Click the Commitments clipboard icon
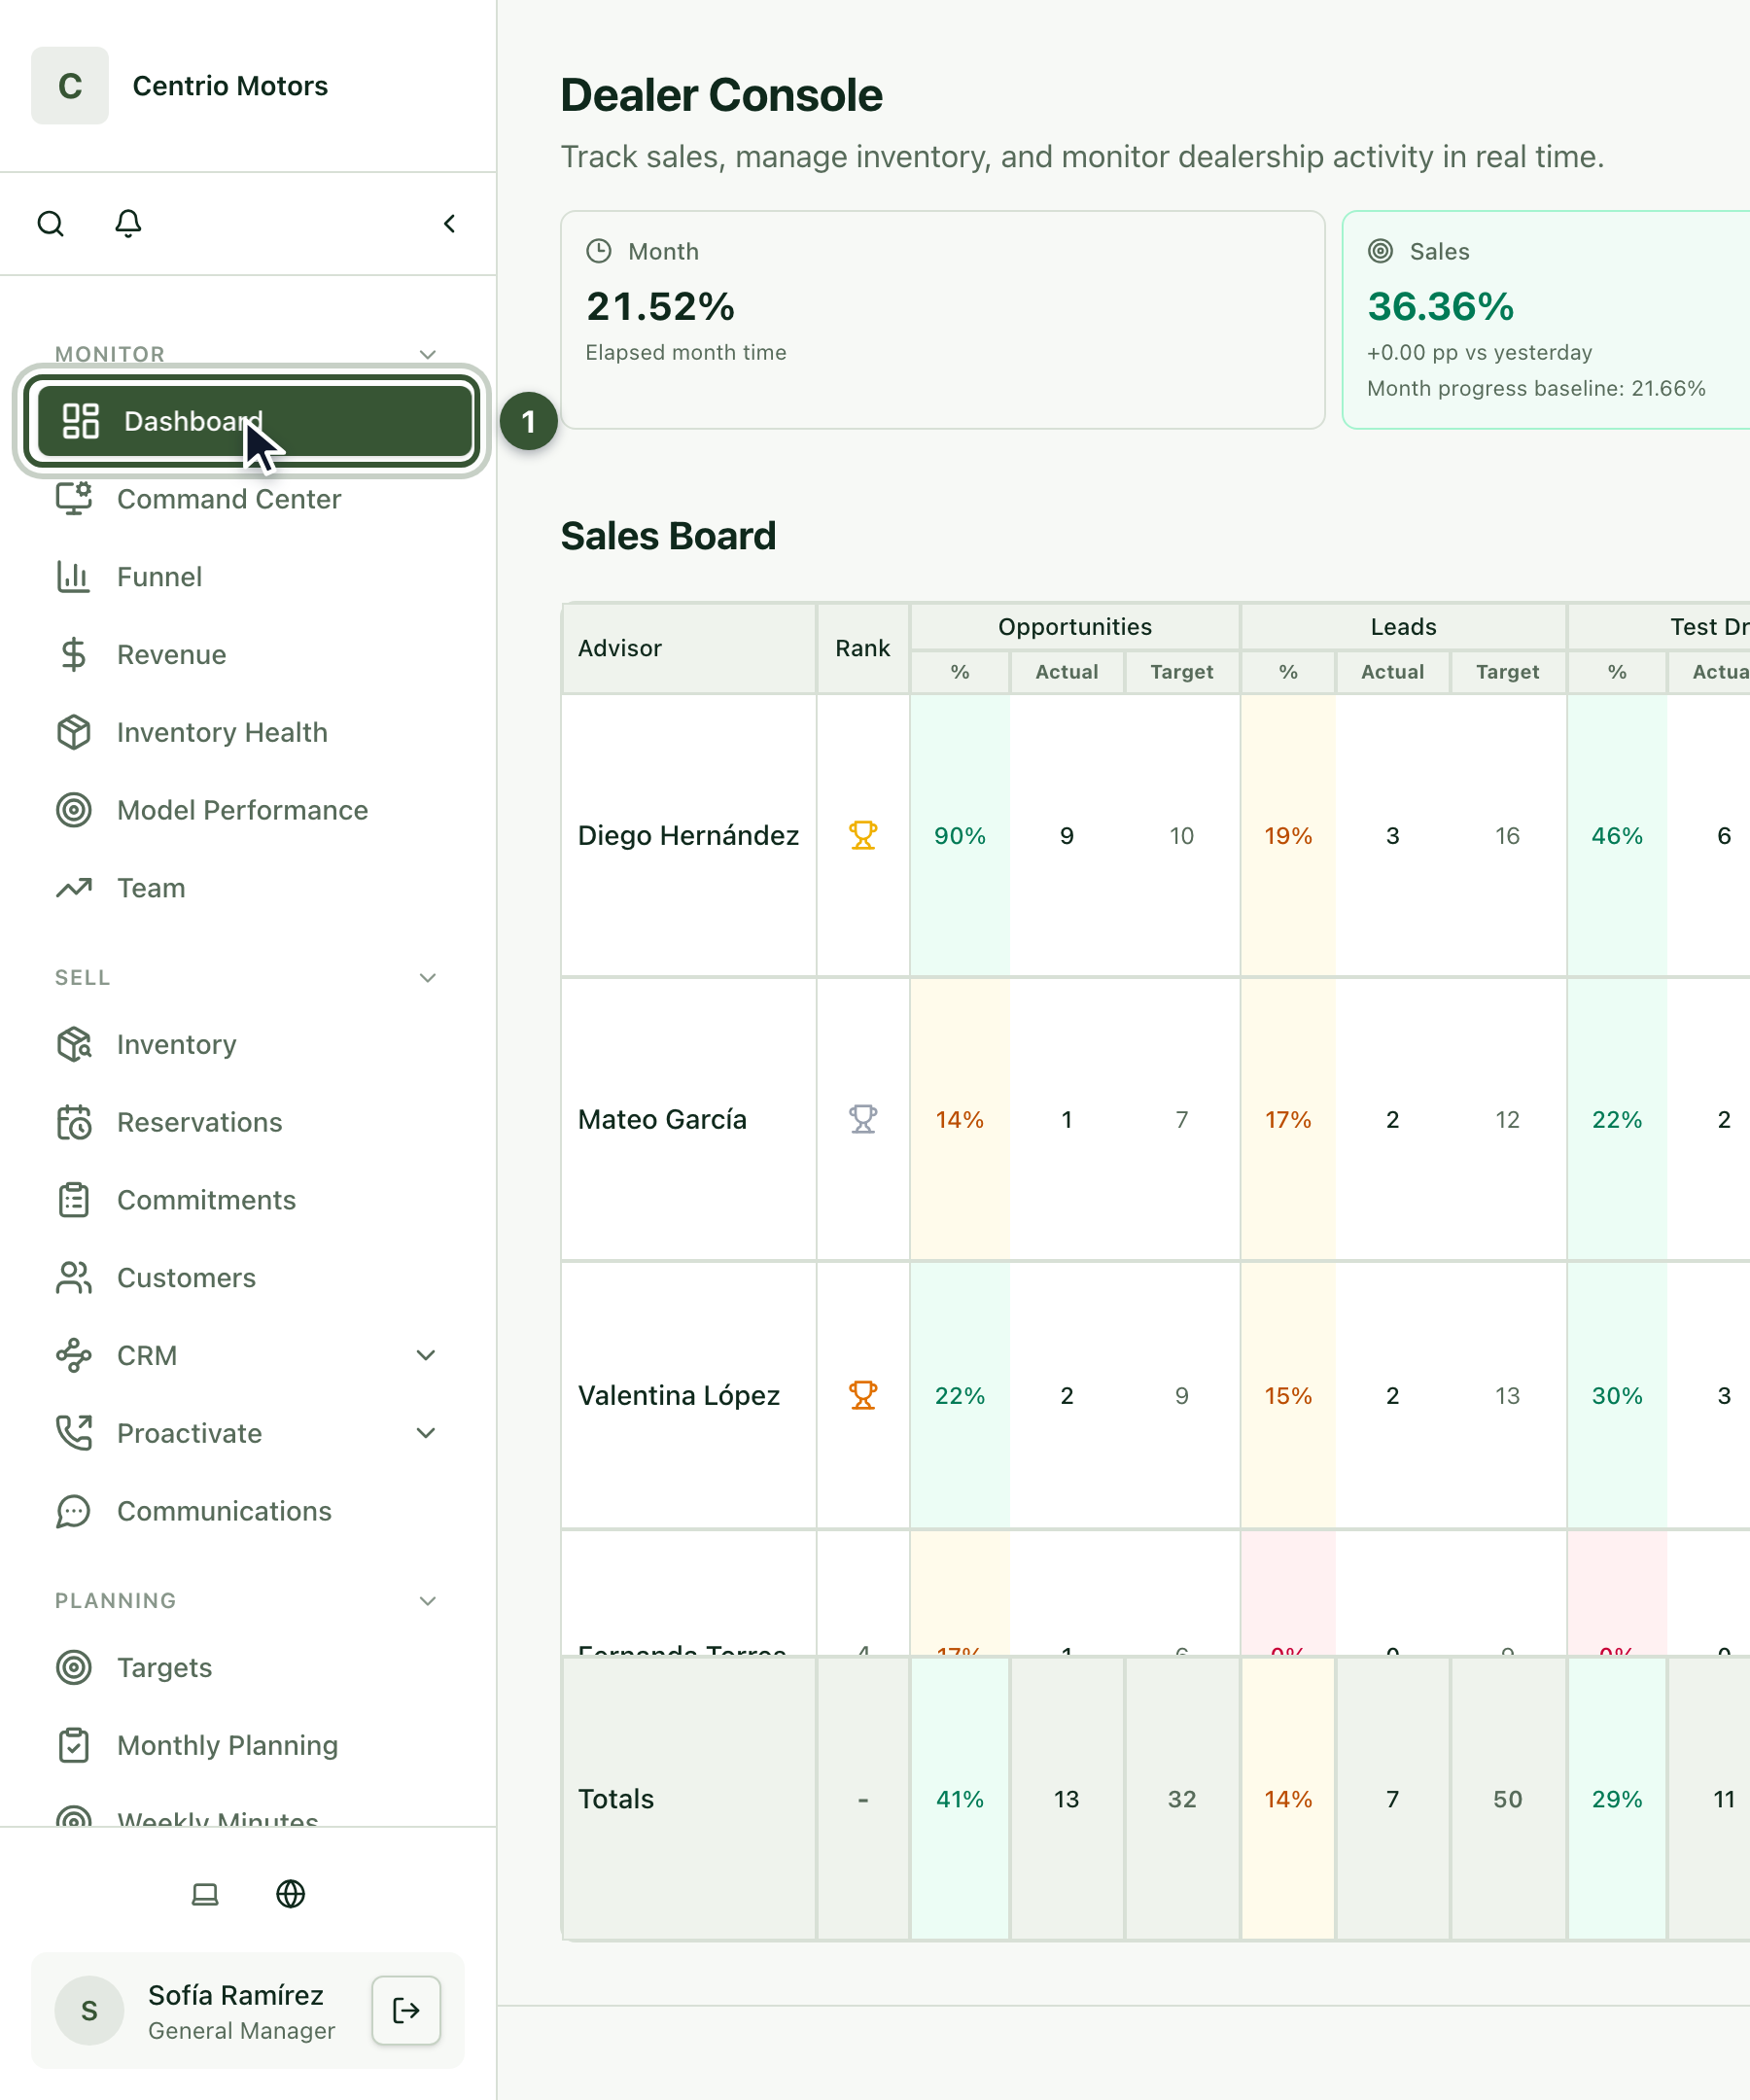 coord(74,1200)
